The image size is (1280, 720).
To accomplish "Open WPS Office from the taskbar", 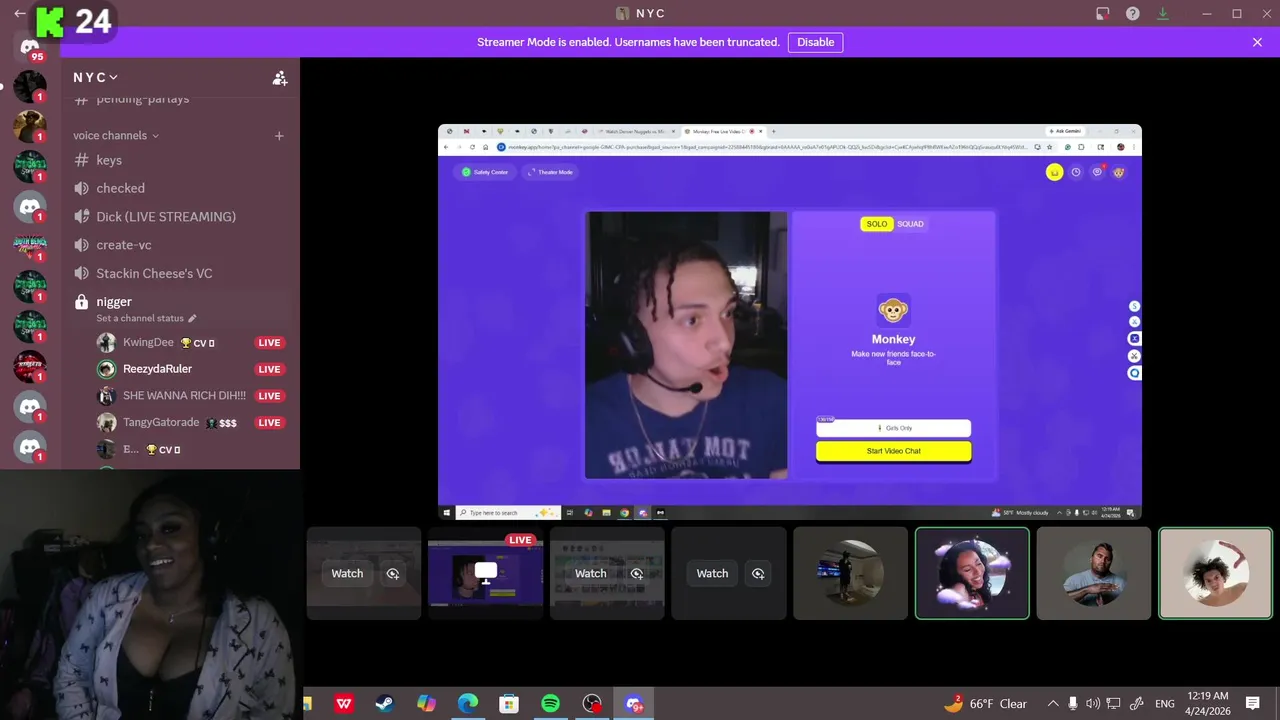I will click(344, 704).
